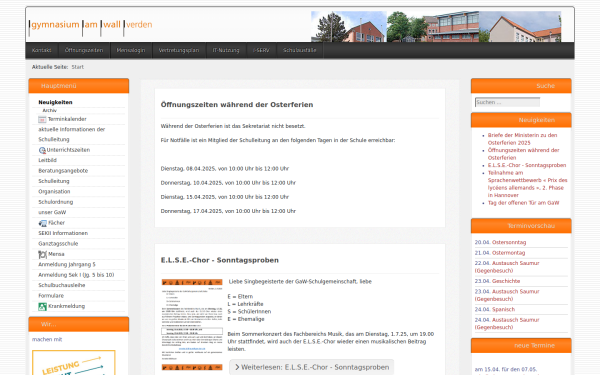Select unser GaW menu entry

52,212
